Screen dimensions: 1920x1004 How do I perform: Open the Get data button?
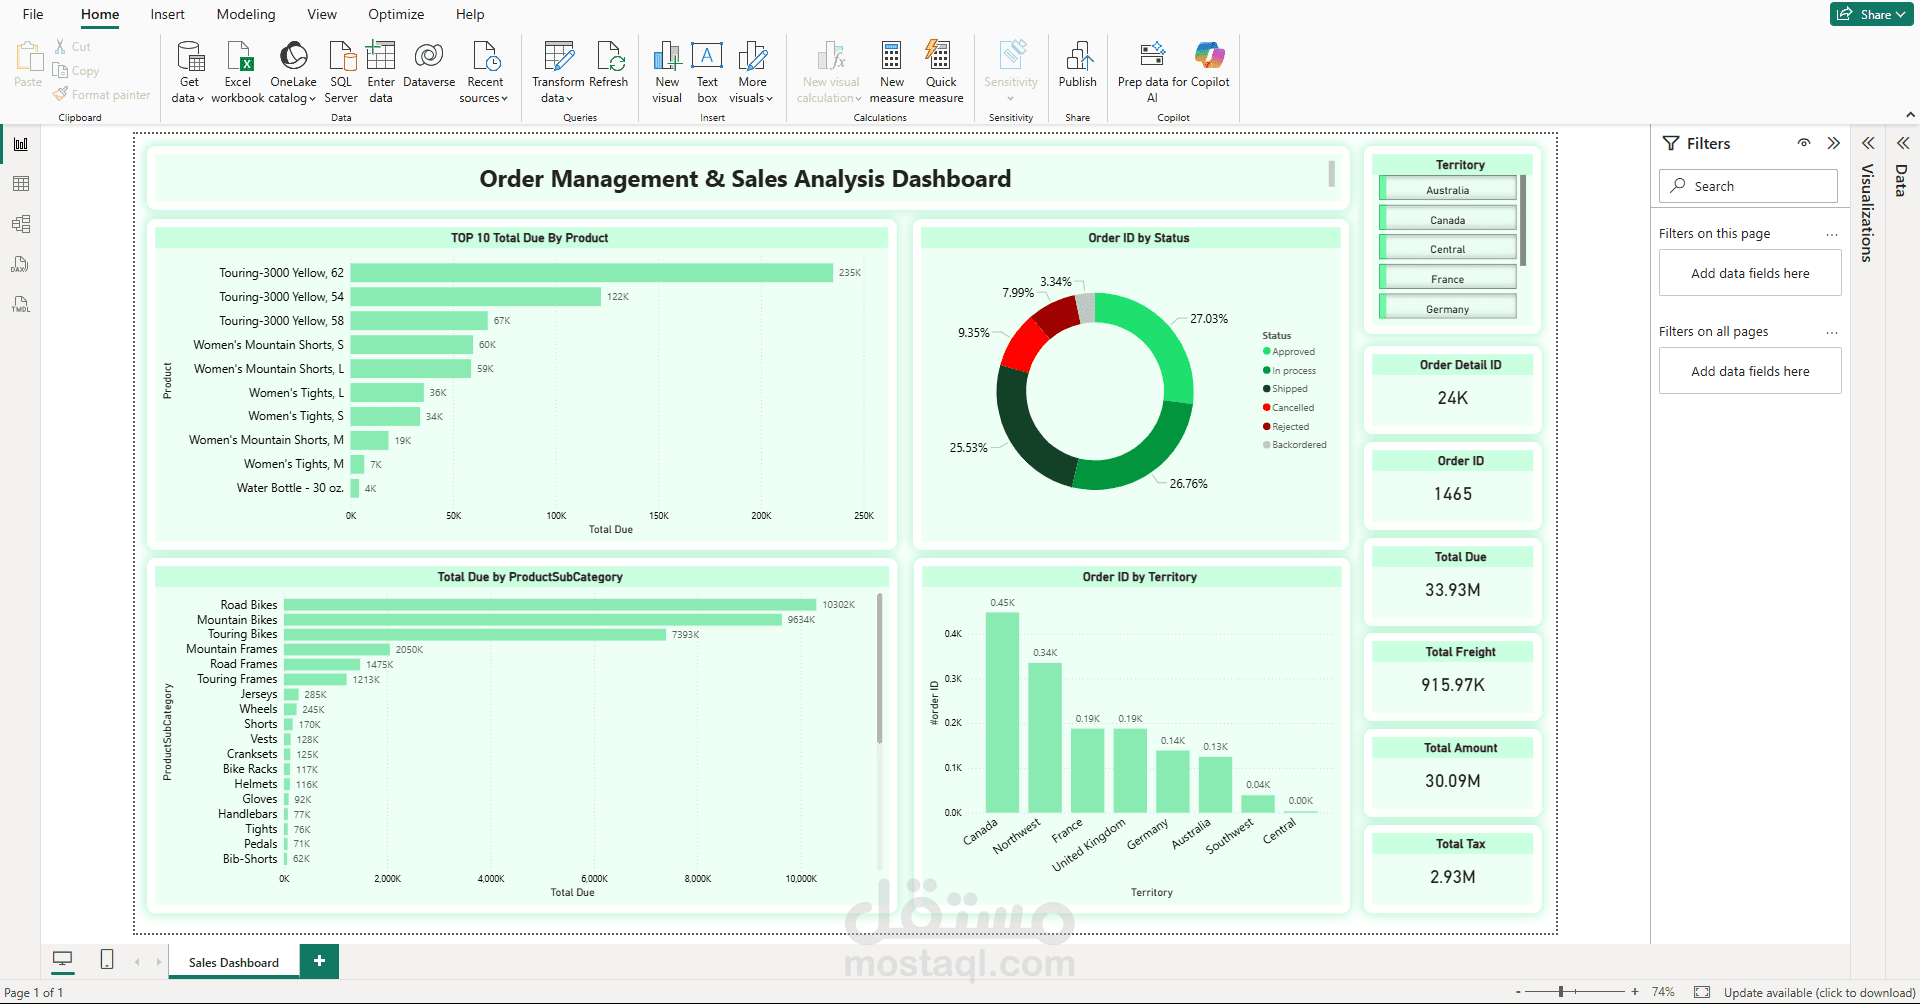point(188,71)
